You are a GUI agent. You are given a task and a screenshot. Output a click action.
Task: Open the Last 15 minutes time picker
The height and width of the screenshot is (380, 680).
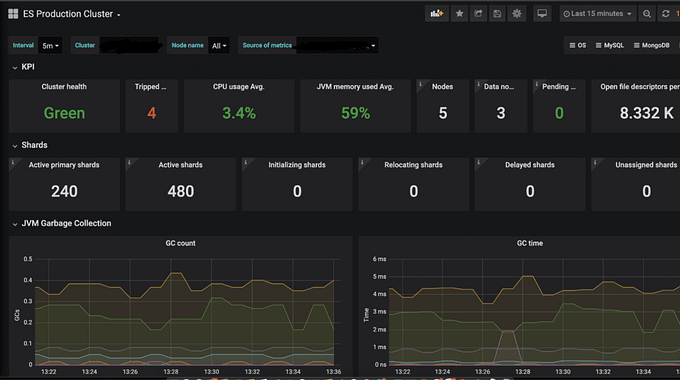[597, 14]
